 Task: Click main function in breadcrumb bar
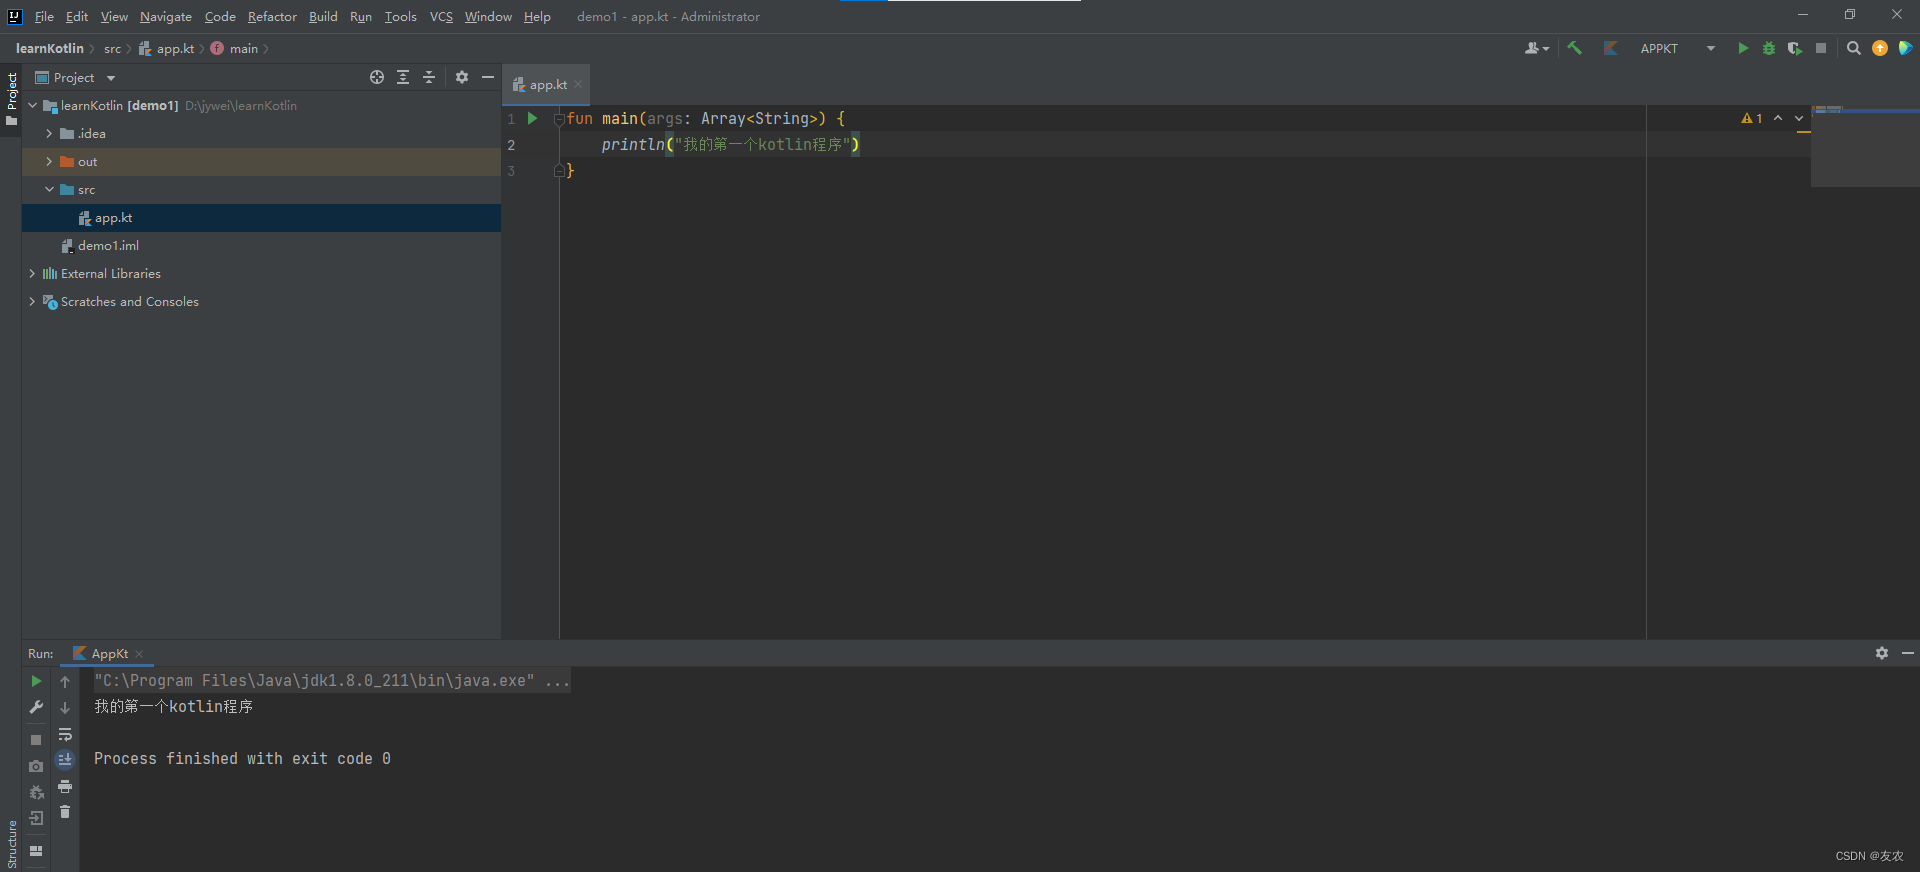coord(234,48)
